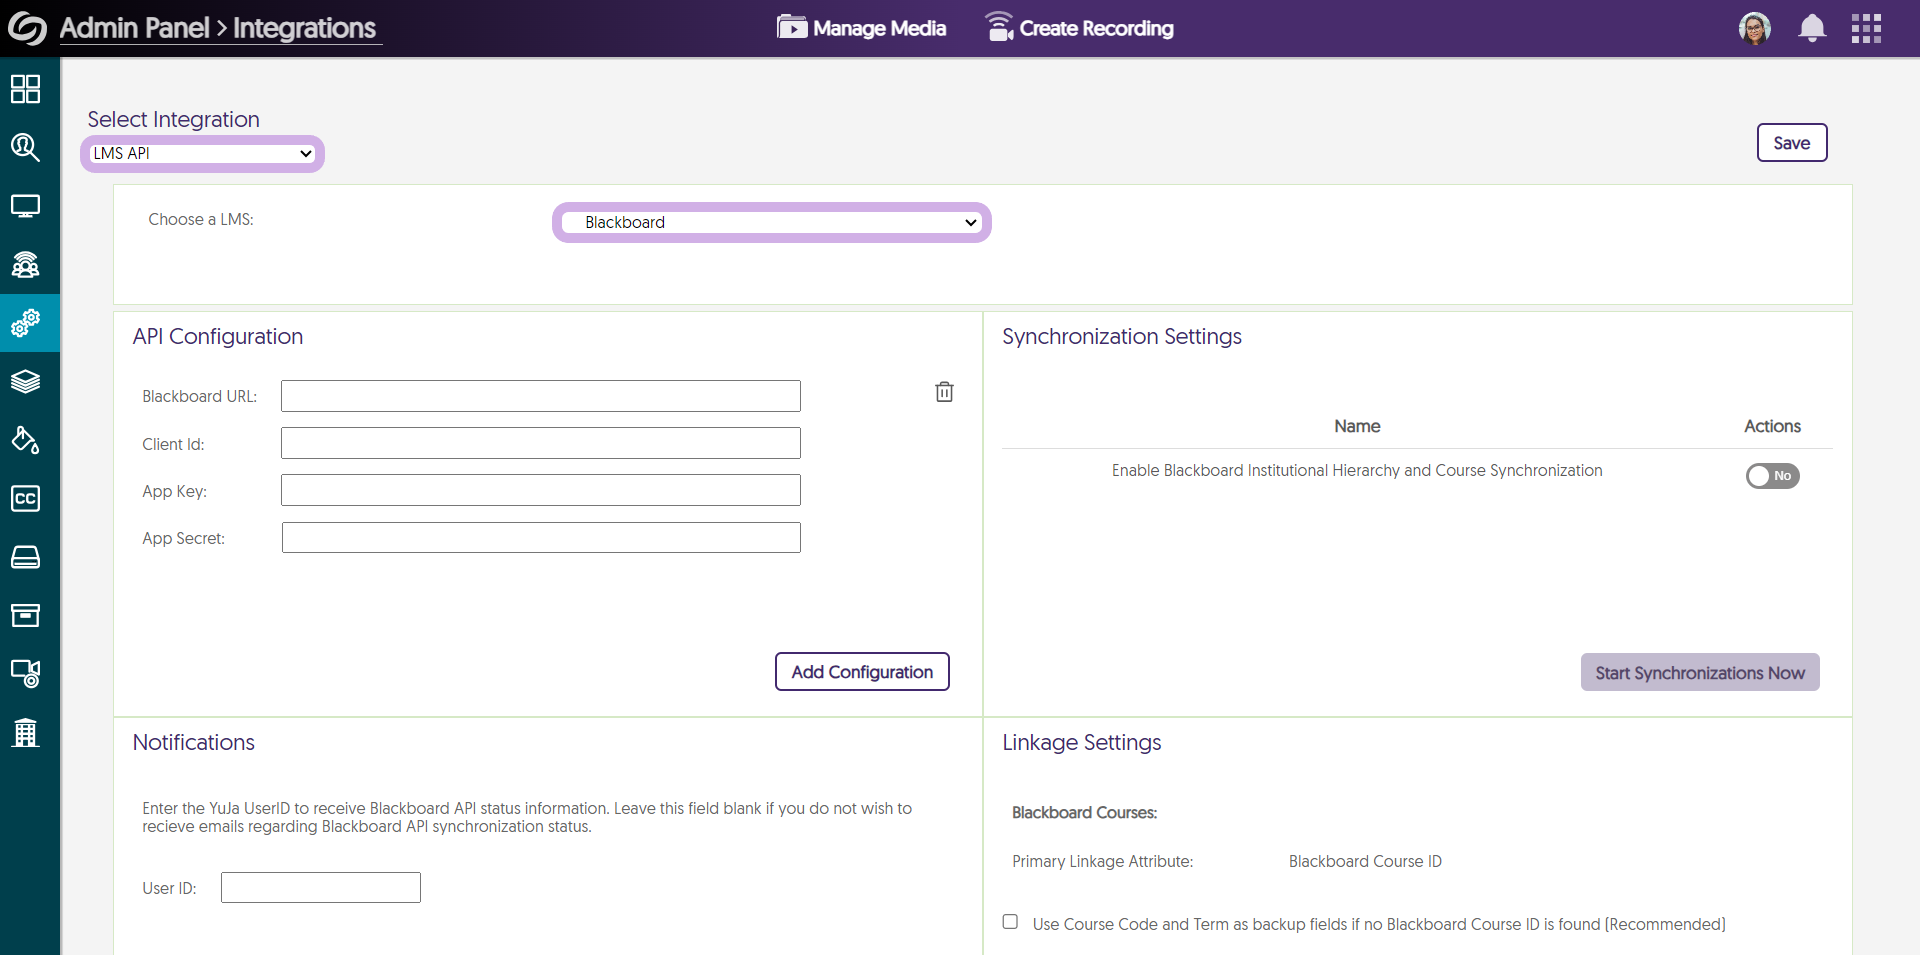Click the 'Notifications' heading
The image size is (1920, 955).
(x=194, y=743)
